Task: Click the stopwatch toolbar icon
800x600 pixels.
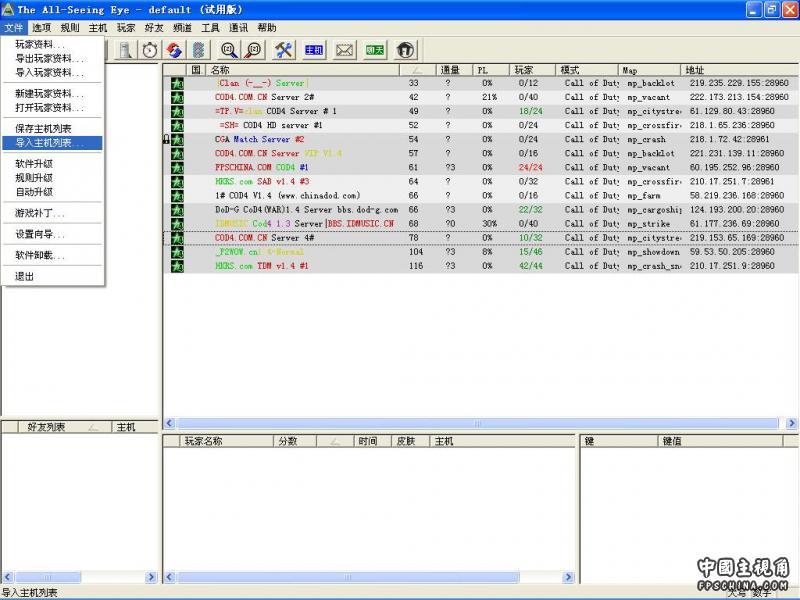Action: point(150,50)
